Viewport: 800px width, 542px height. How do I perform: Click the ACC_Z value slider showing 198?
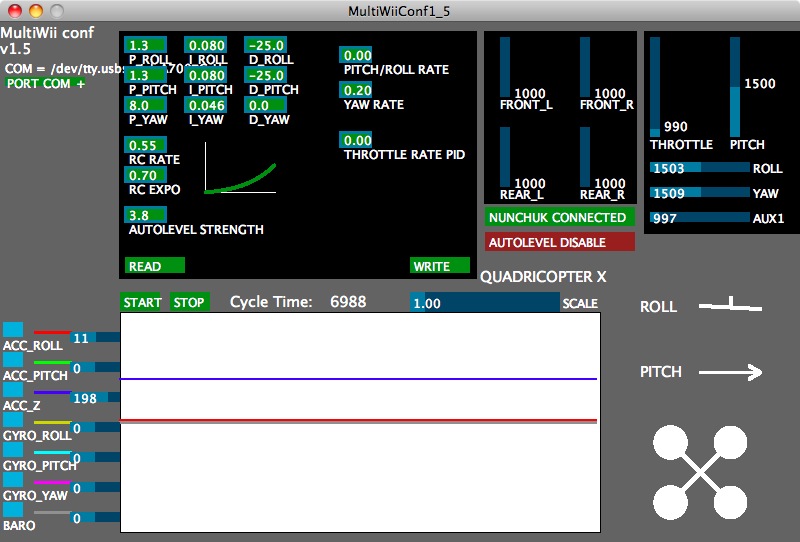[95, 398]
